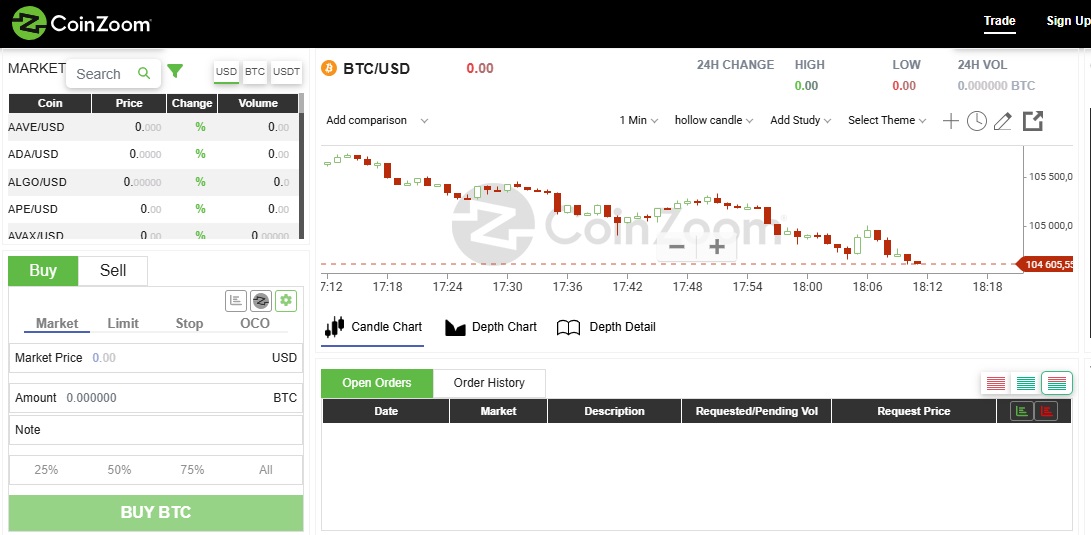The width and height of the screenshot is (1091, 535).
Task: Click the Description column header
Action: 614,411
